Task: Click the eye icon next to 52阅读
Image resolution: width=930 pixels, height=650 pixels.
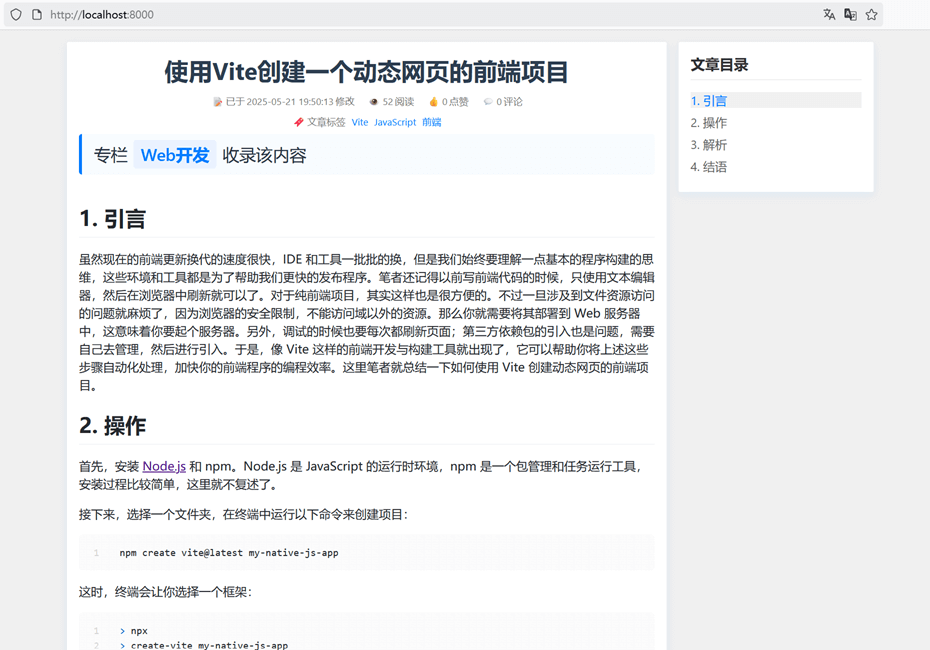Action: [373, 101]
